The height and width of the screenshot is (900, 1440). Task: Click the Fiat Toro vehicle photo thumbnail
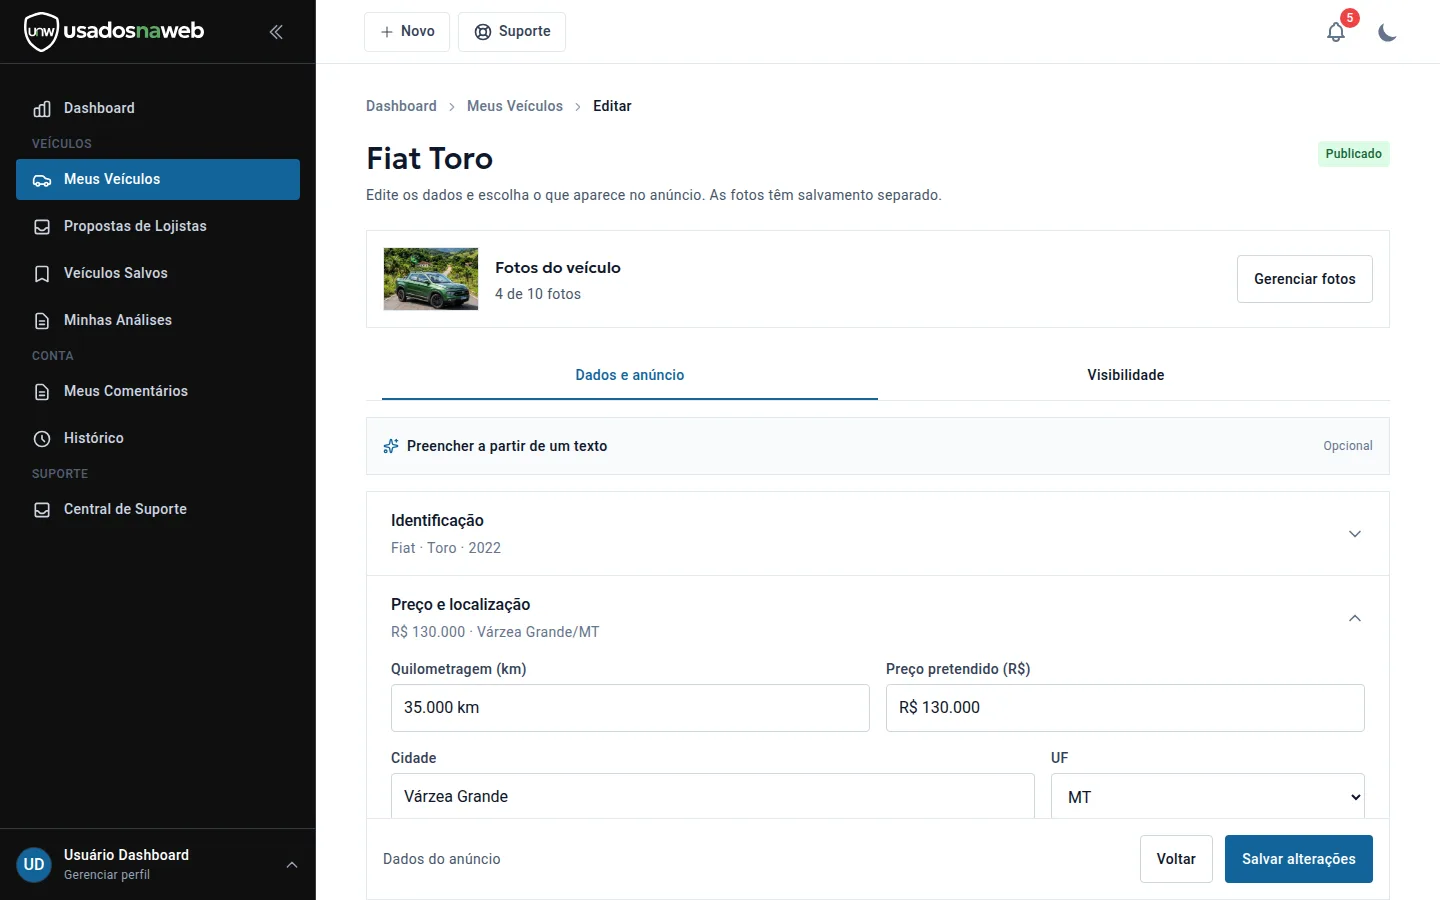pyautogui.click(x=431, y=279)
